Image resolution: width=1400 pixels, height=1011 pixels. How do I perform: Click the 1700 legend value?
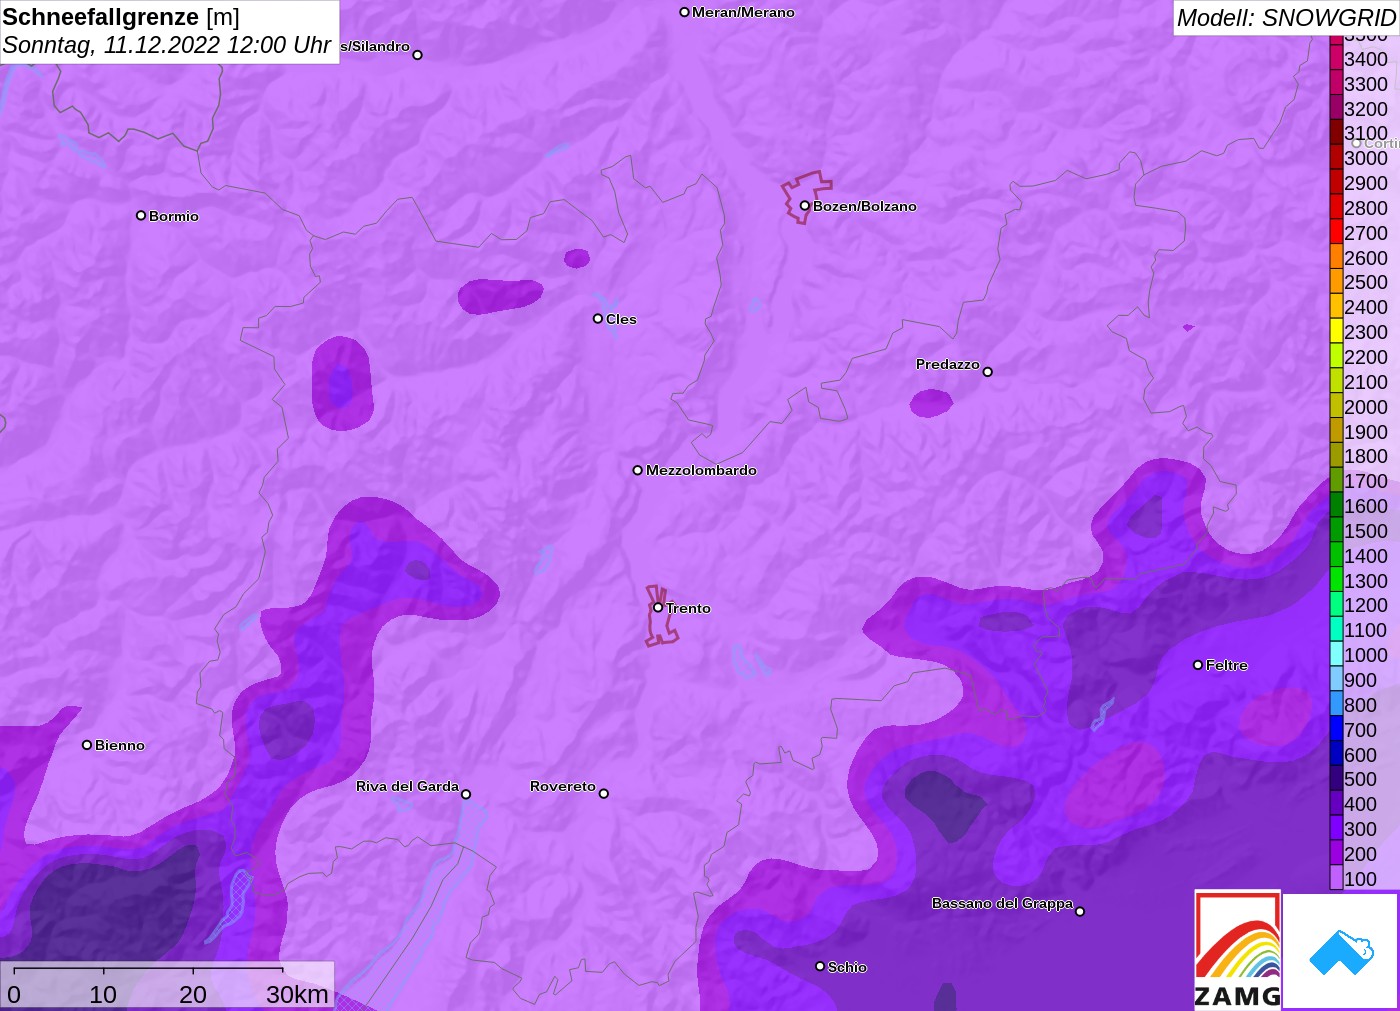coord(1366,481)
